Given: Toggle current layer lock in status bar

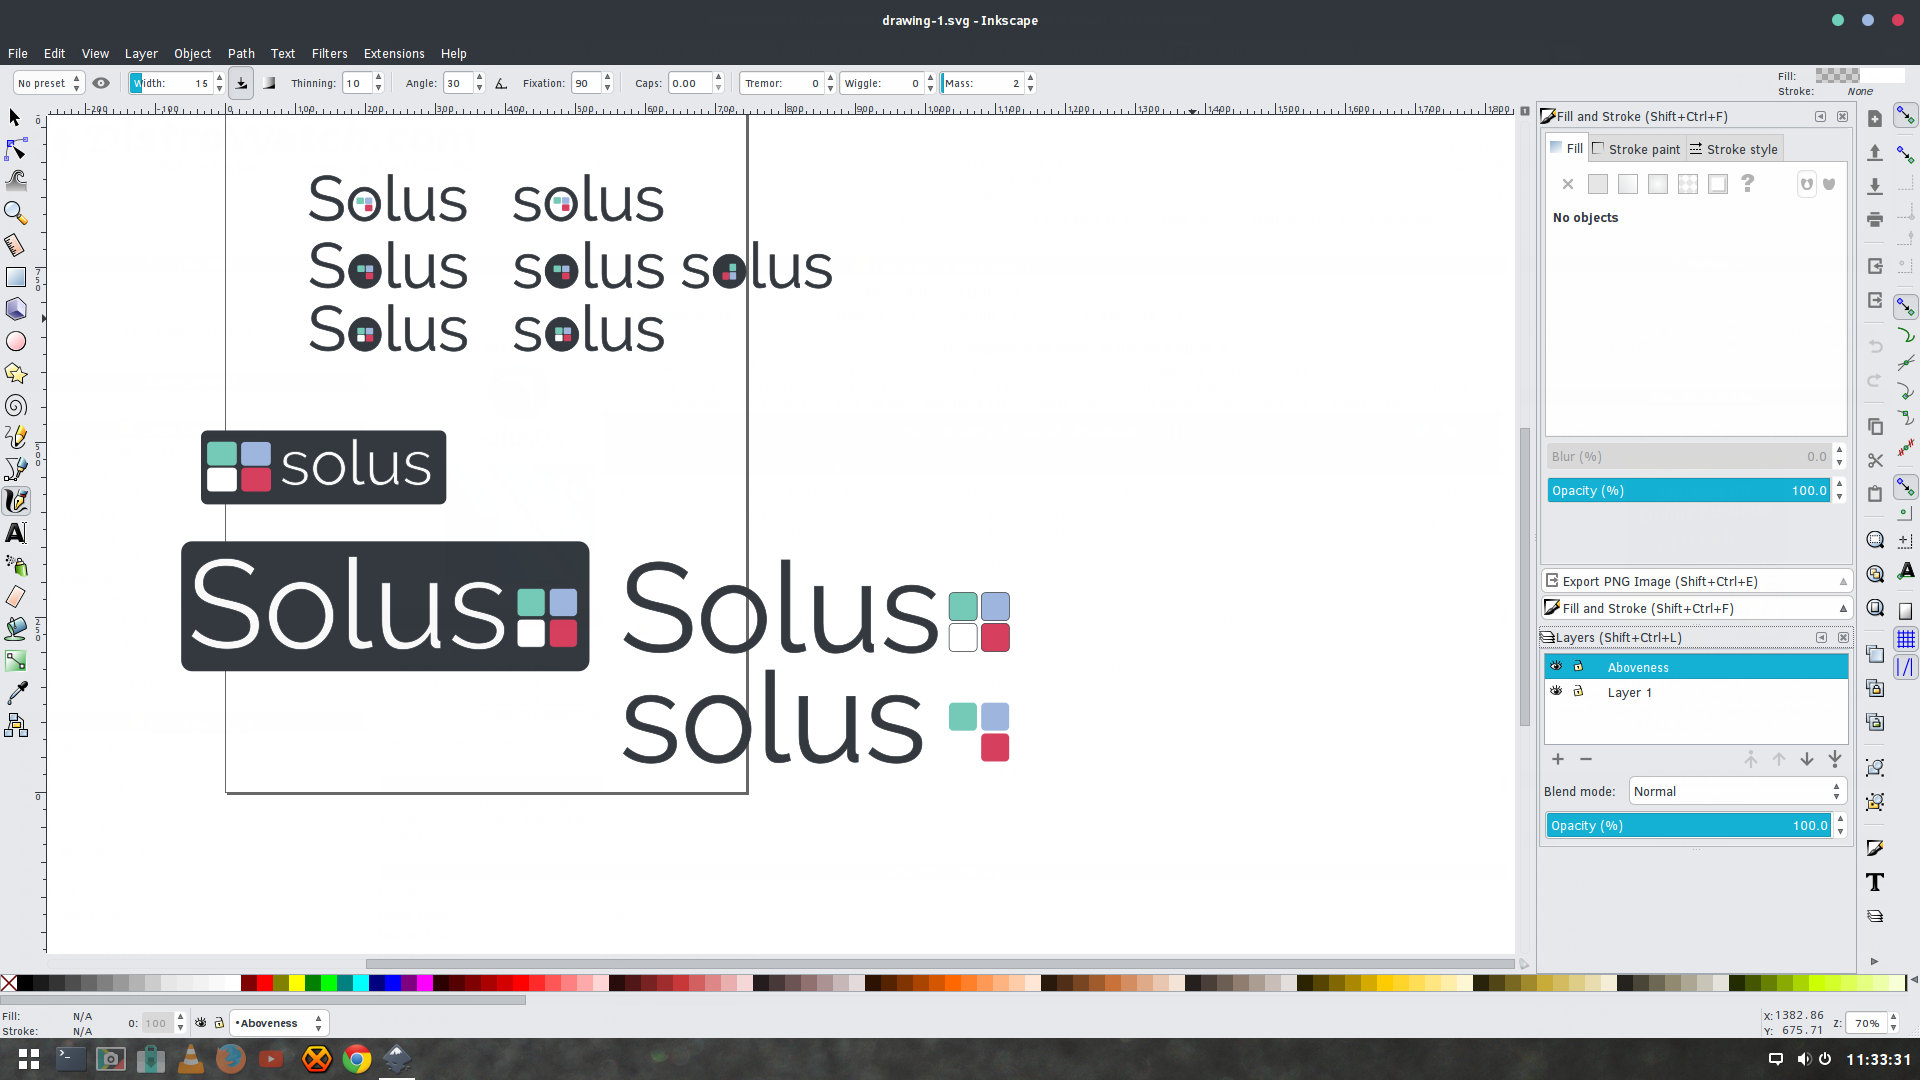Looking at the screenshot, I should [x=219, y=1023].
